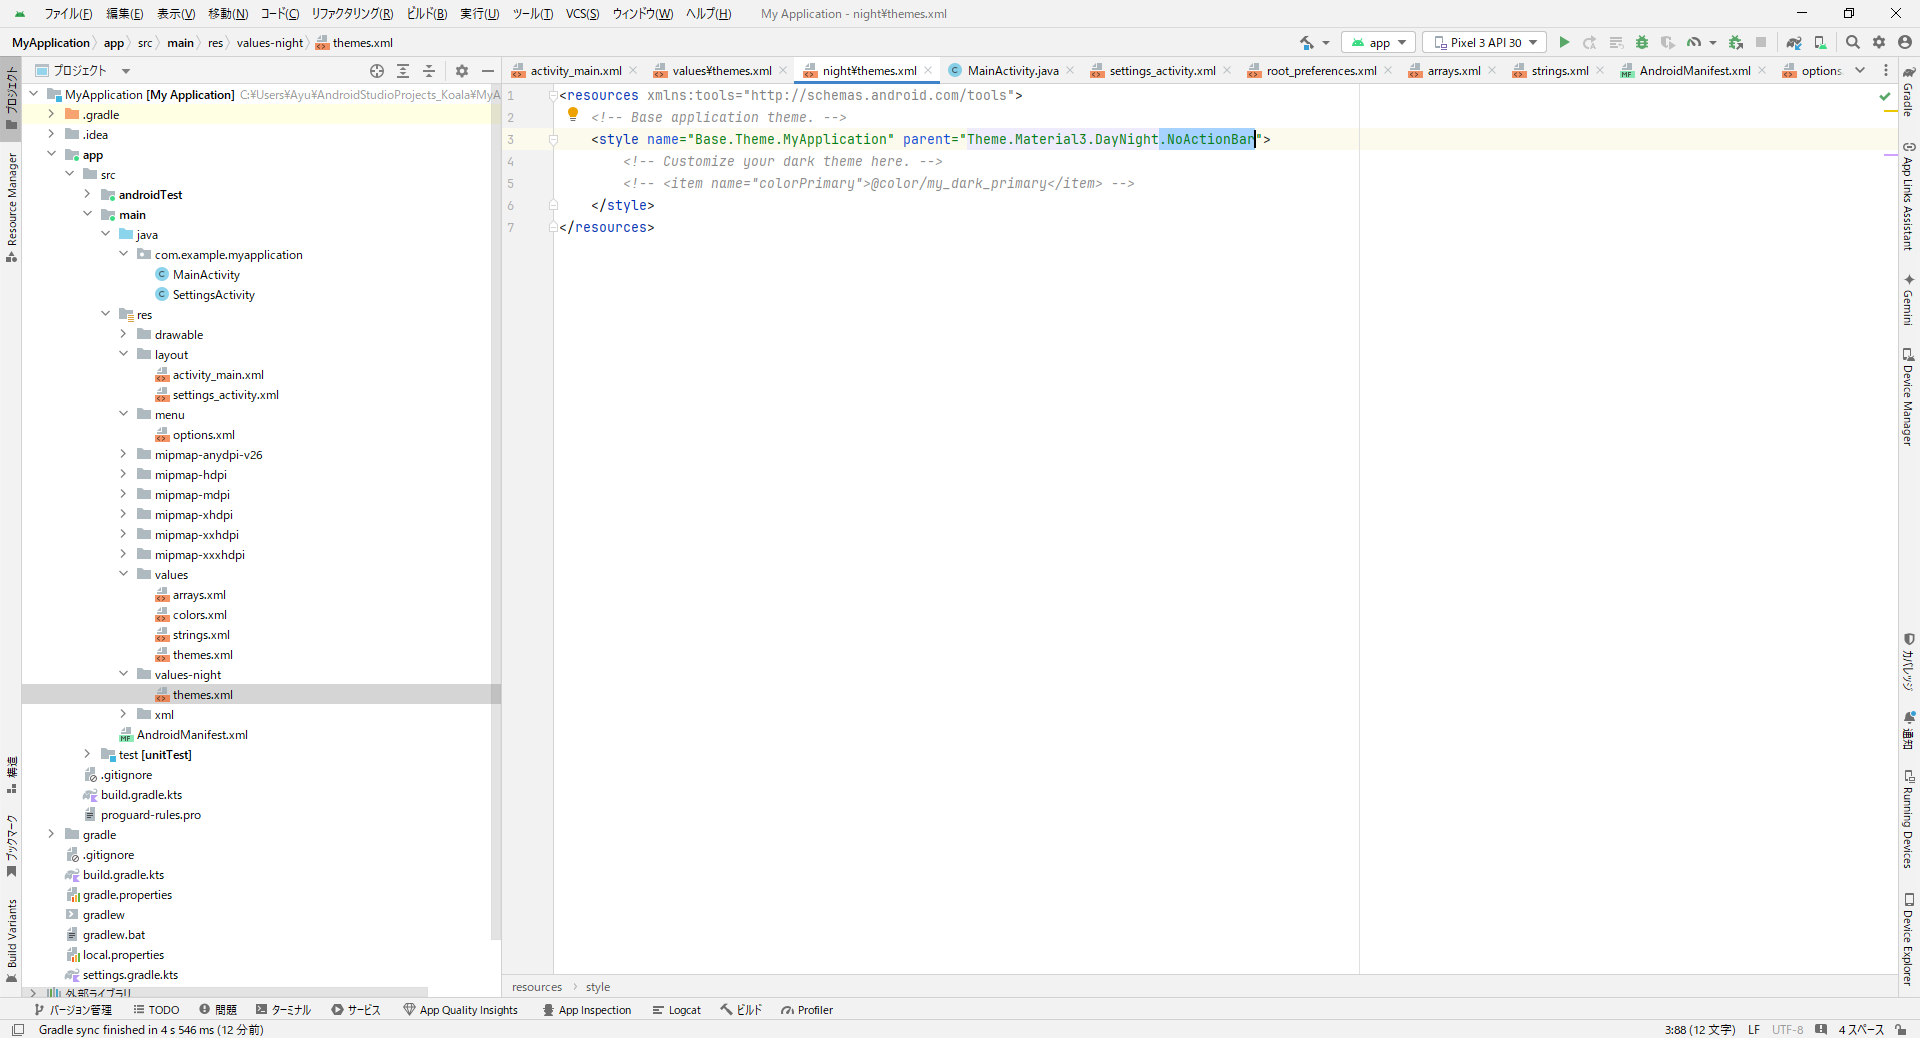Click the Build hammer icon in toolbar
The height and width of the screenshot is (1038, 1920).
tap(1307, 42)
